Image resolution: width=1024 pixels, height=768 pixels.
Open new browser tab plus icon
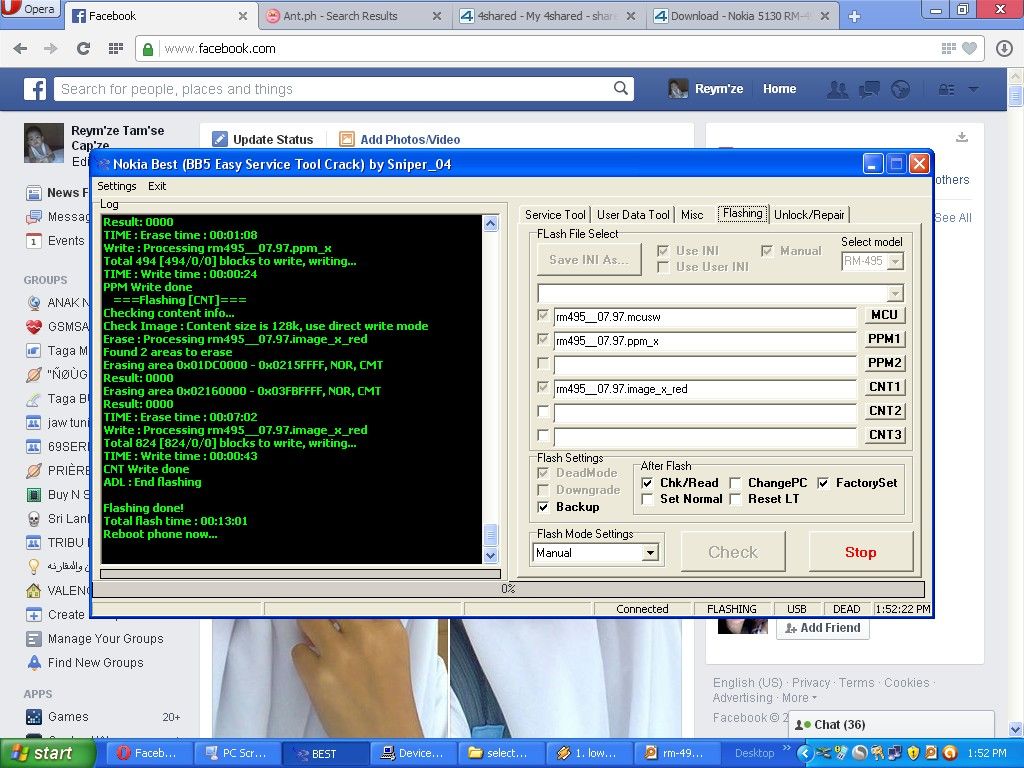click(x=854, y=16)
